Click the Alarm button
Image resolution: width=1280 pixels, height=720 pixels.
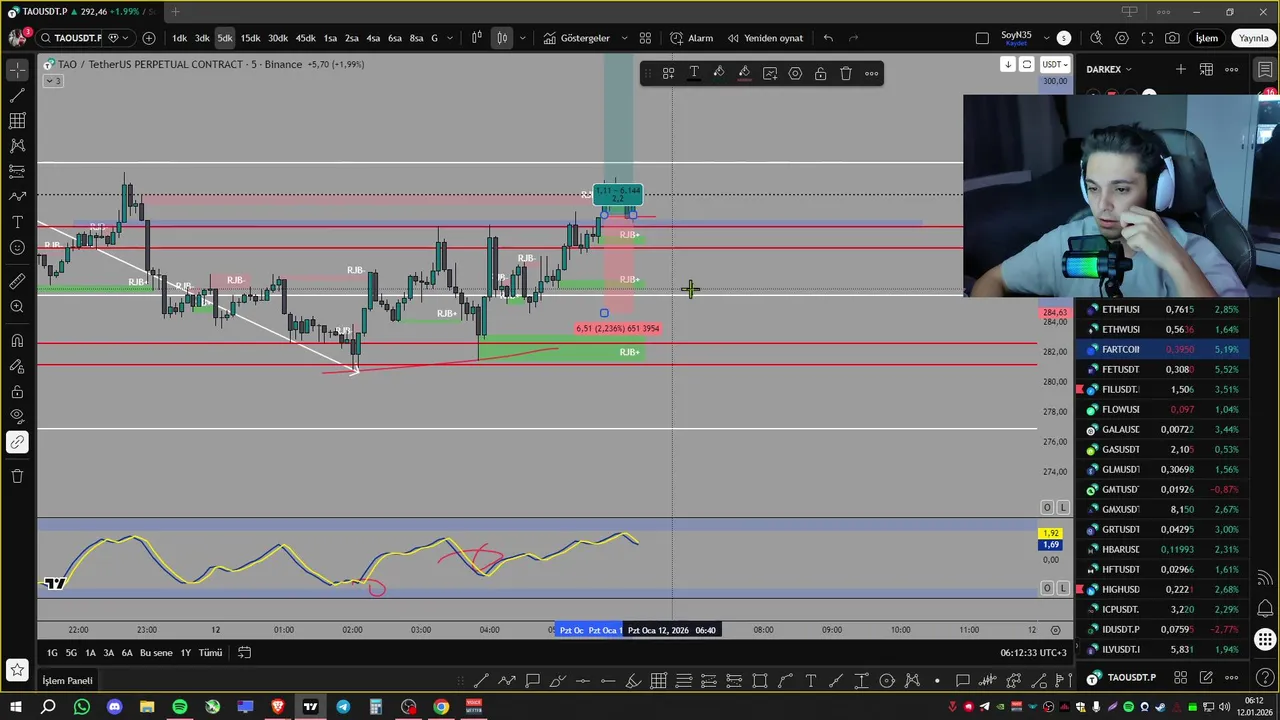[x=692, y=38]
